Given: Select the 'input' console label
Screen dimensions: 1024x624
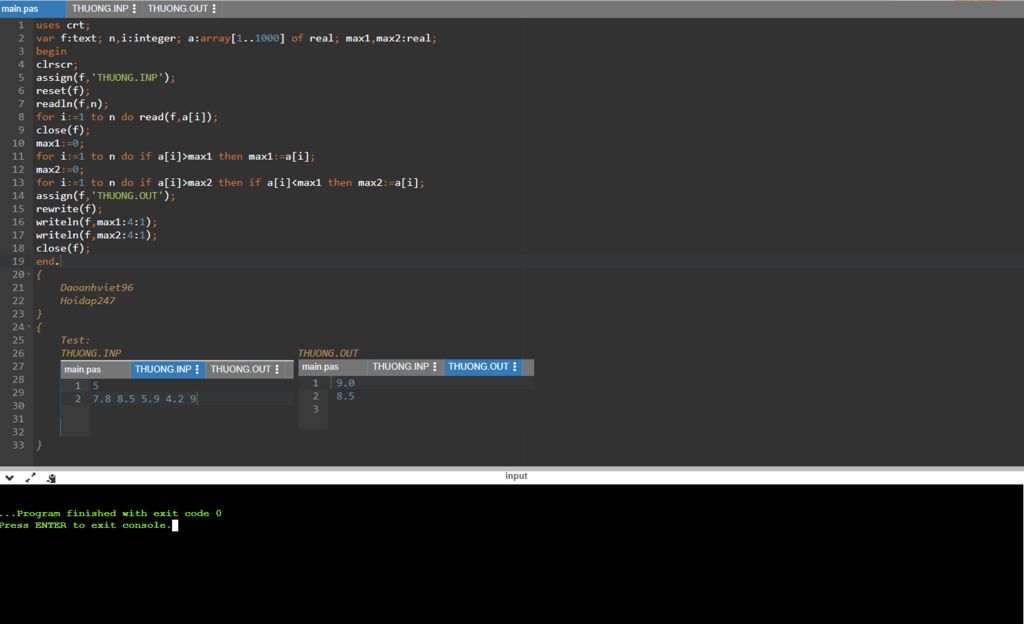Looking at the screenshot, I should (516, 476).
